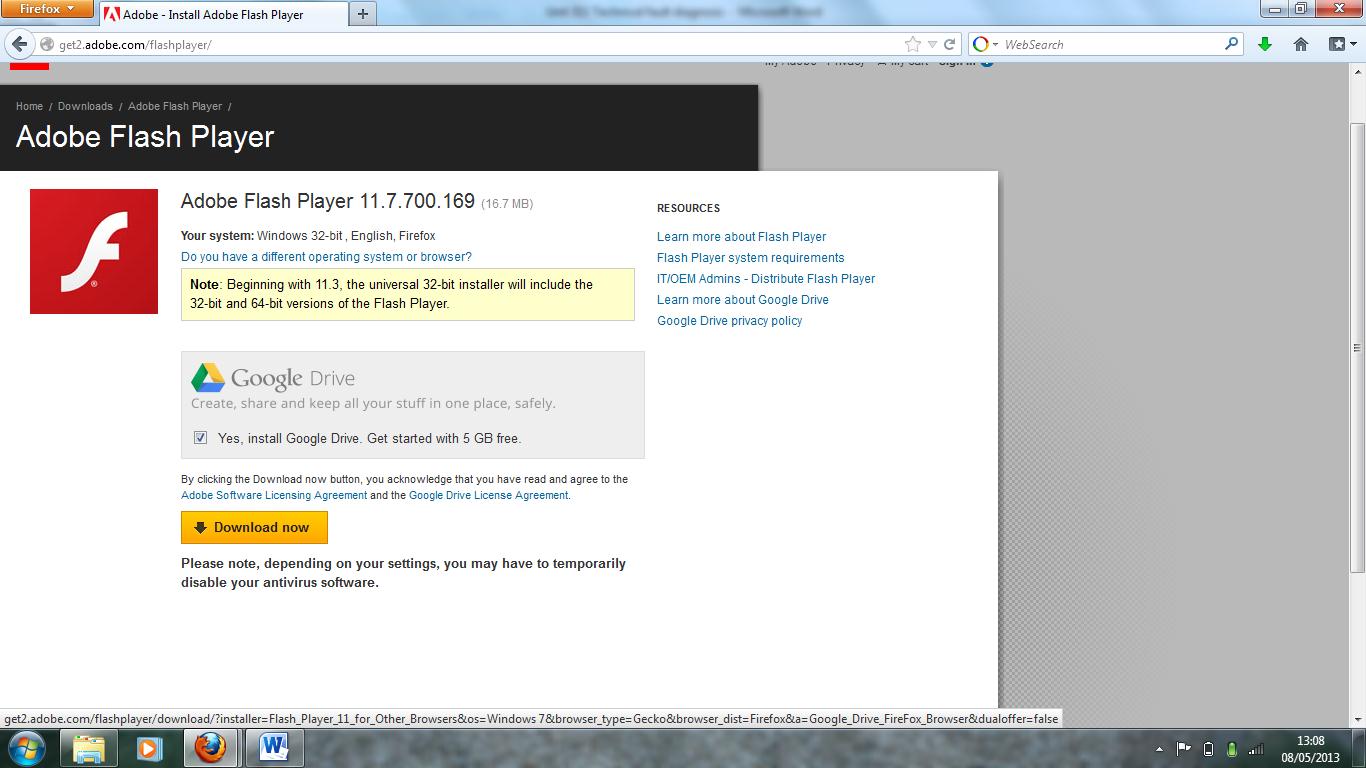Open IT/OEM Admins - Distribute Flash Player
The image size is (1366, 768).
(x=766, y=279)
